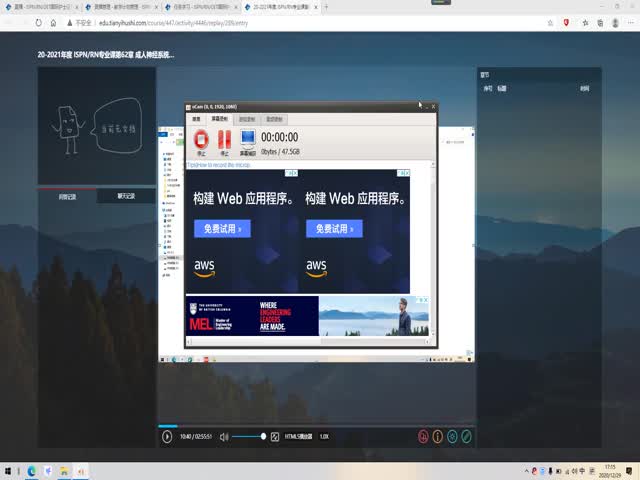Switch to the second browser tab
The width and height of the screenshot is (640, 480).
point(120,7)
